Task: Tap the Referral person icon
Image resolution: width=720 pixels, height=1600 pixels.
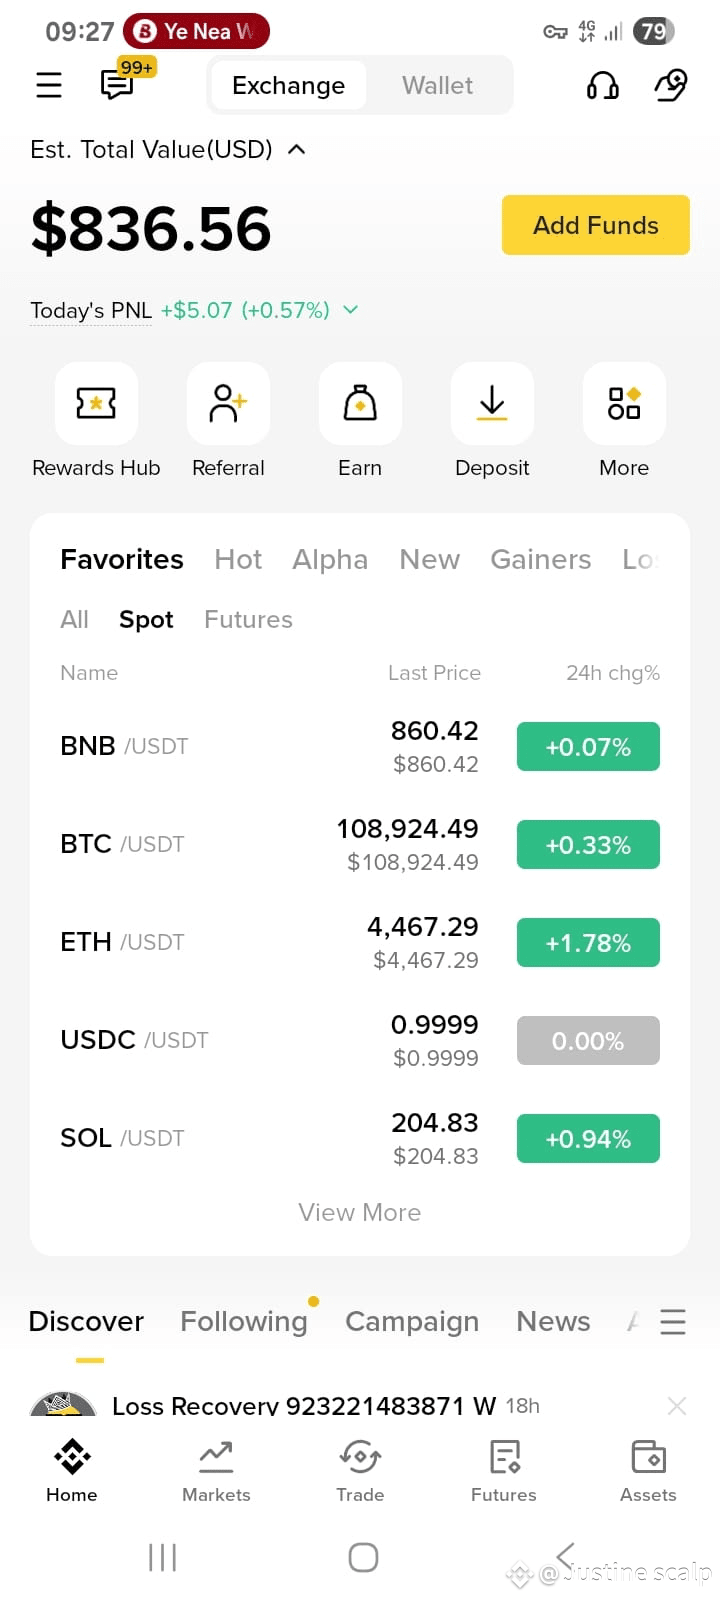Action: 228,403
